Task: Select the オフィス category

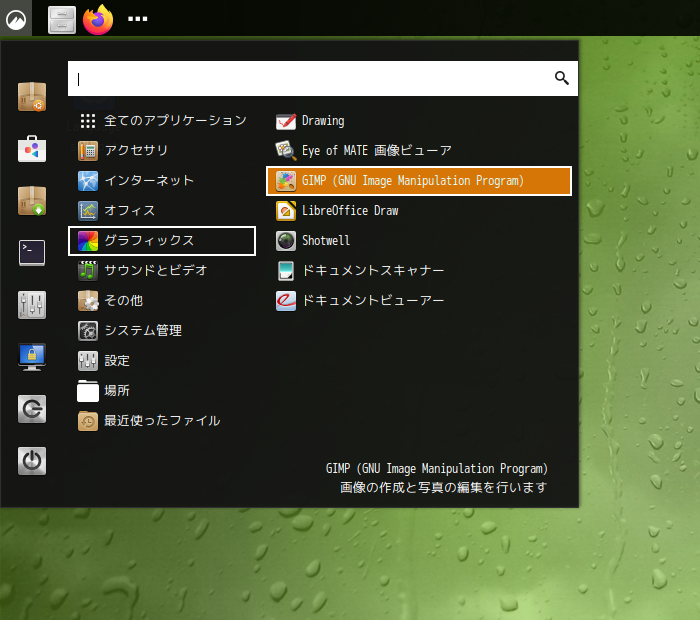Action: coord(162,210)
